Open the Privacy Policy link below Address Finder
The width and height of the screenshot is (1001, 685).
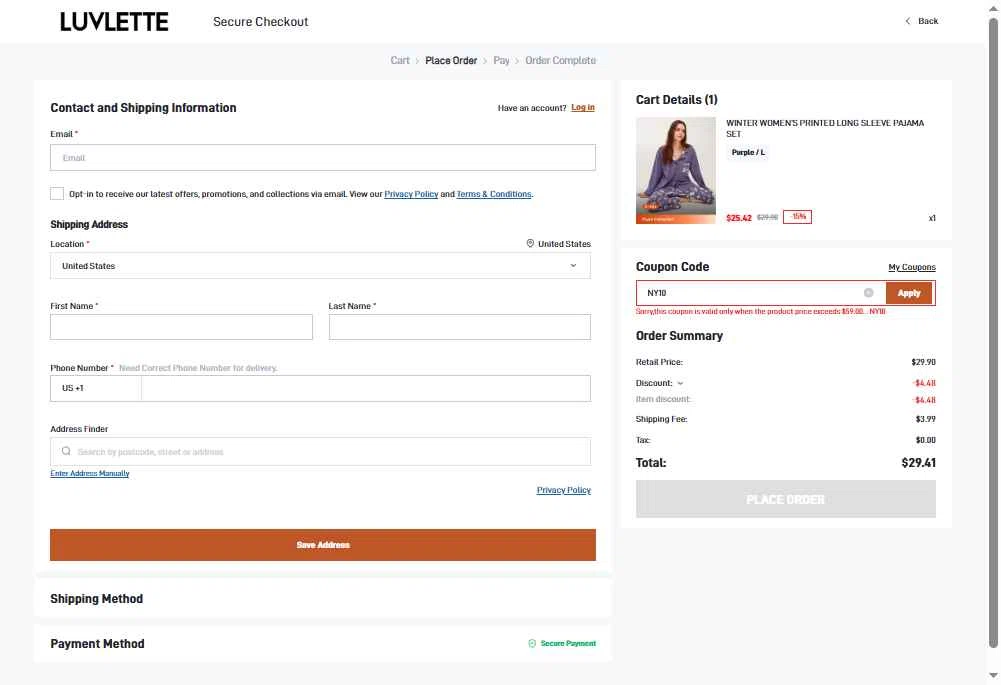click(564, 490)
